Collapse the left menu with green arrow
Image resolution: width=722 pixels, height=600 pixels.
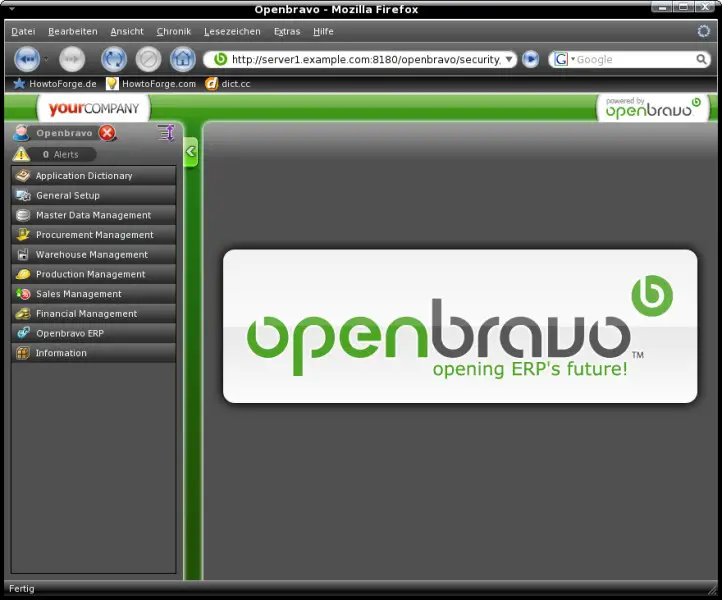tap(191, 151)
